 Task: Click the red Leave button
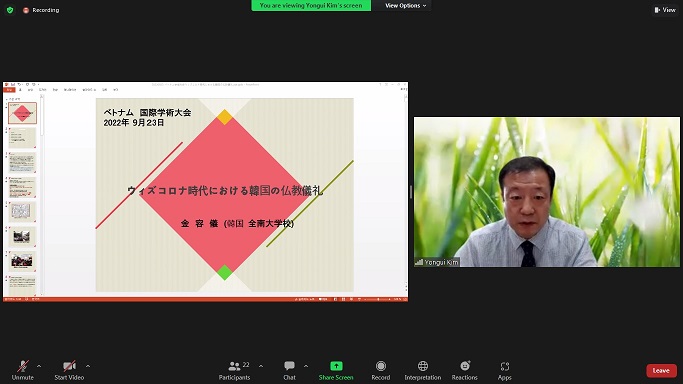661,371
